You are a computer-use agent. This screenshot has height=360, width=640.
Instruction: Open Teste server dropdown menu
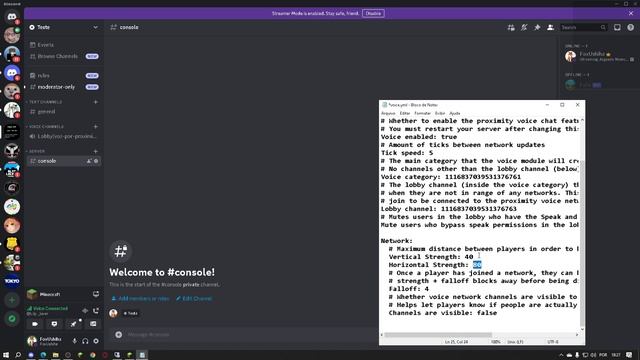click(64, 27)
